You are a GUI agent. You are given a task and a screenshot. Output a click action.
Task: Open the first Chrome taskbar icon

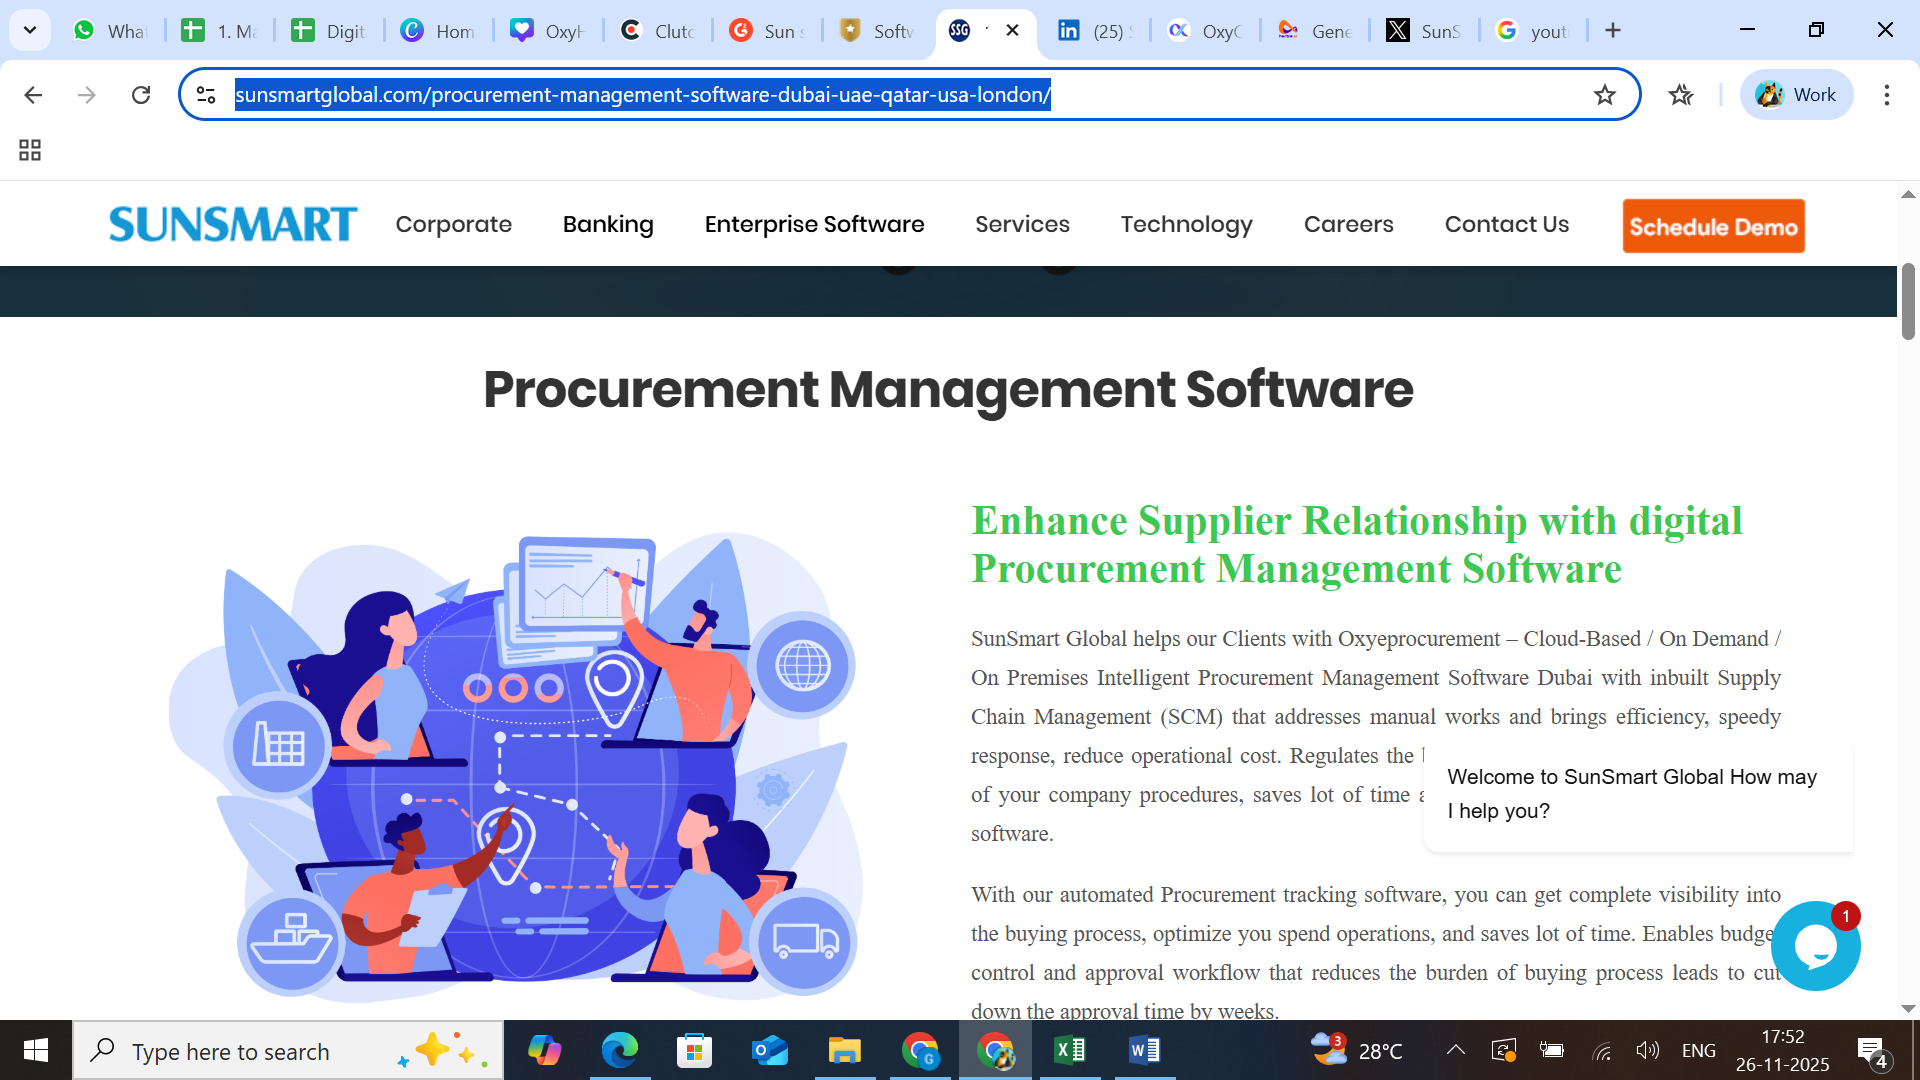coord(920,1050)
